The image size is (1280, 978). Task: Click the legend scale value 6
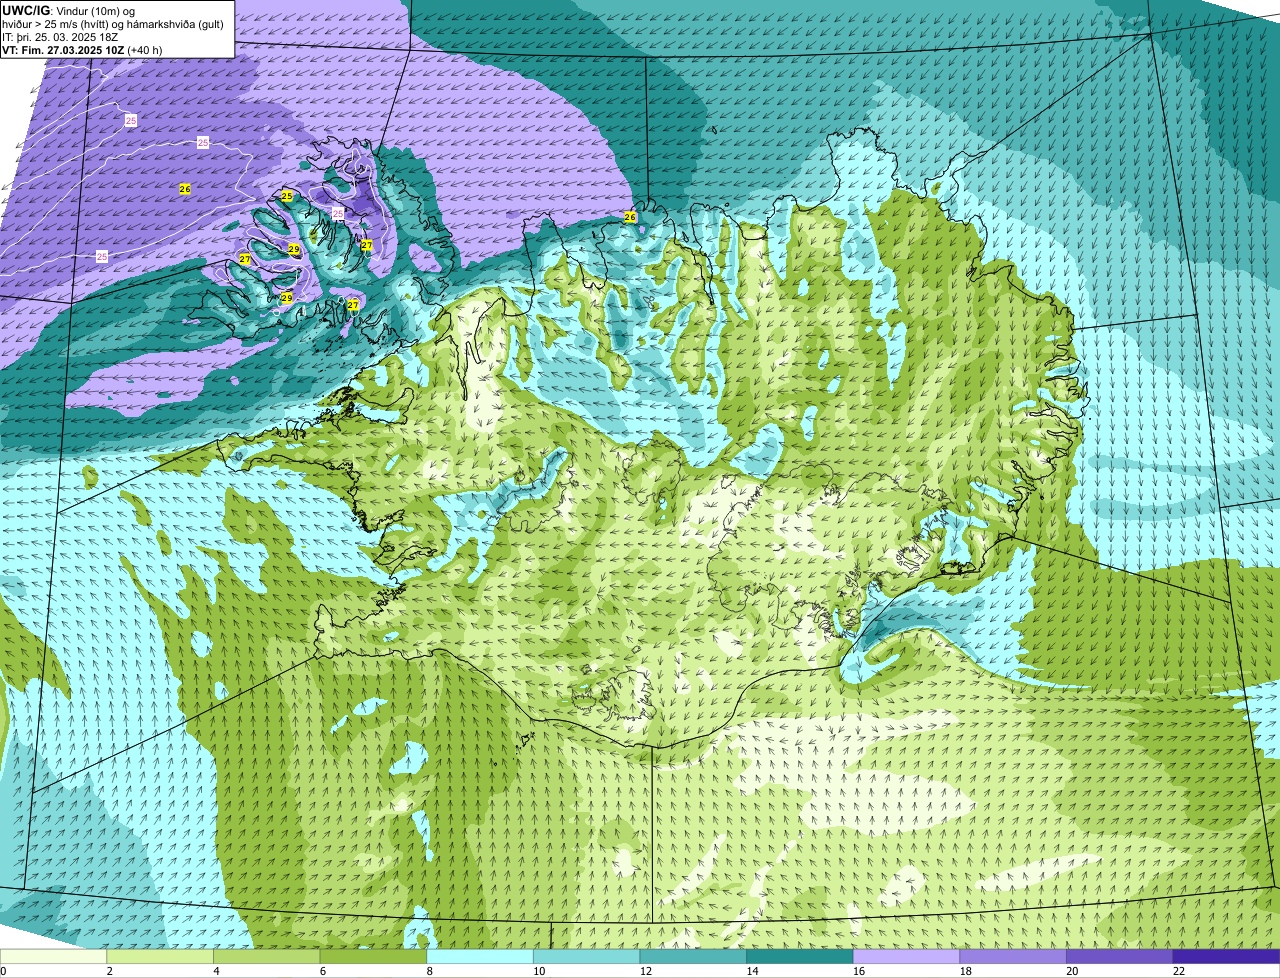(x=322, y=971)
